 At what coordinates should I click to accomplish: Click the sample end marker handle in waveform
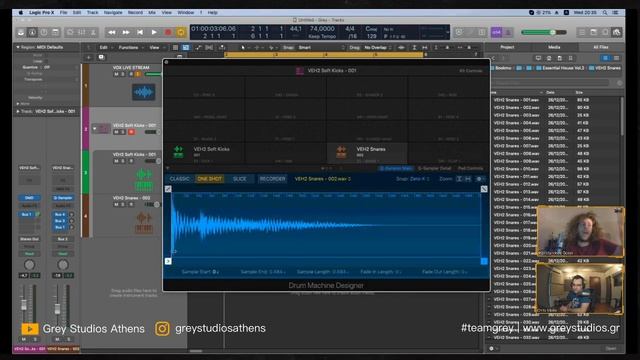point(484,261)
